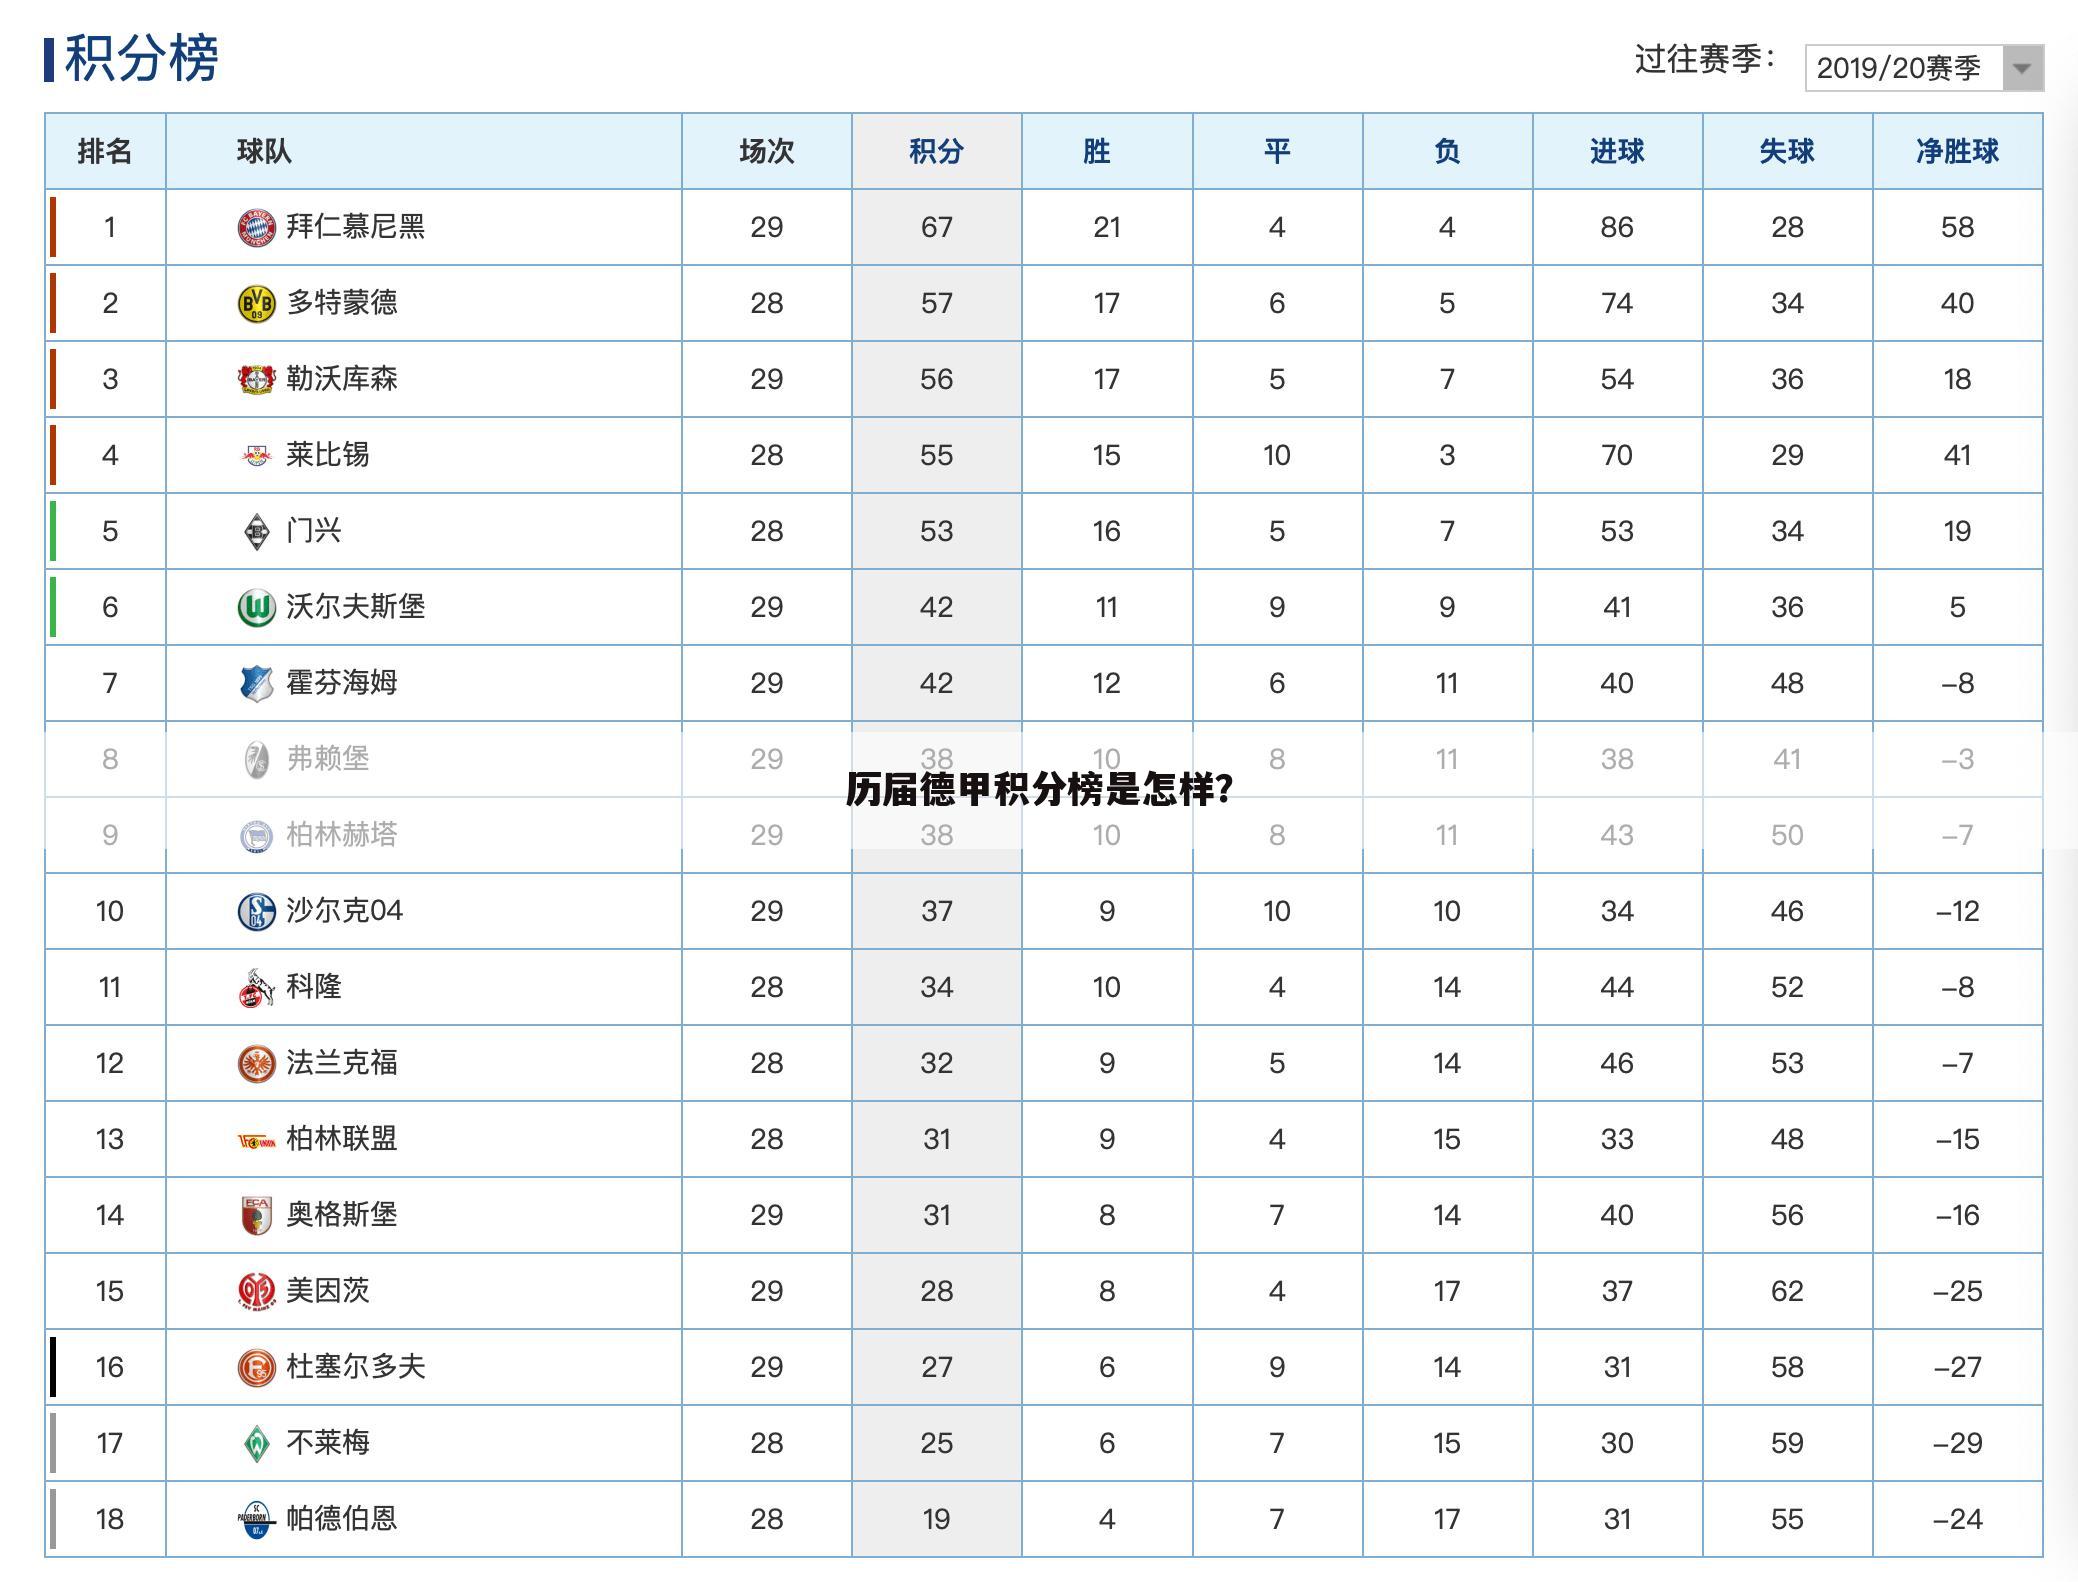The height and width of the screenshot is (1582, 2078).
Task: Click the 过往赛季 label
Action: tap(1704, 60)
